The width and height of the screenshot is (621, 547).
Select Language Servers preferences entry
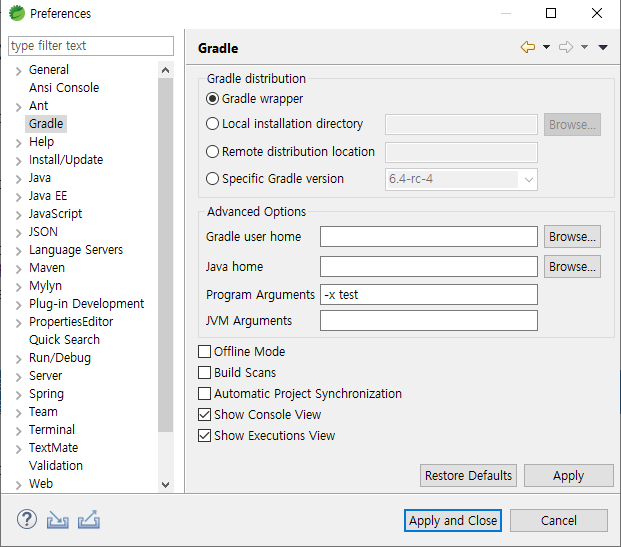coord(76,250)
